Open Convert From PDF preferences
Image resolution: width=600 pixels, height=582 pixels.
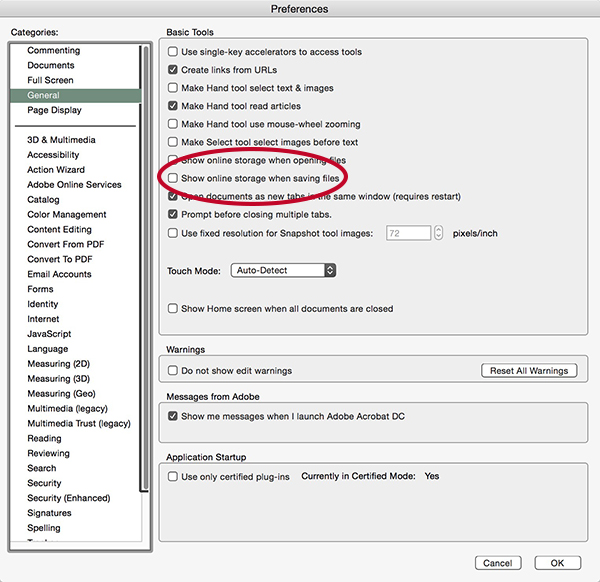point(65,245)
